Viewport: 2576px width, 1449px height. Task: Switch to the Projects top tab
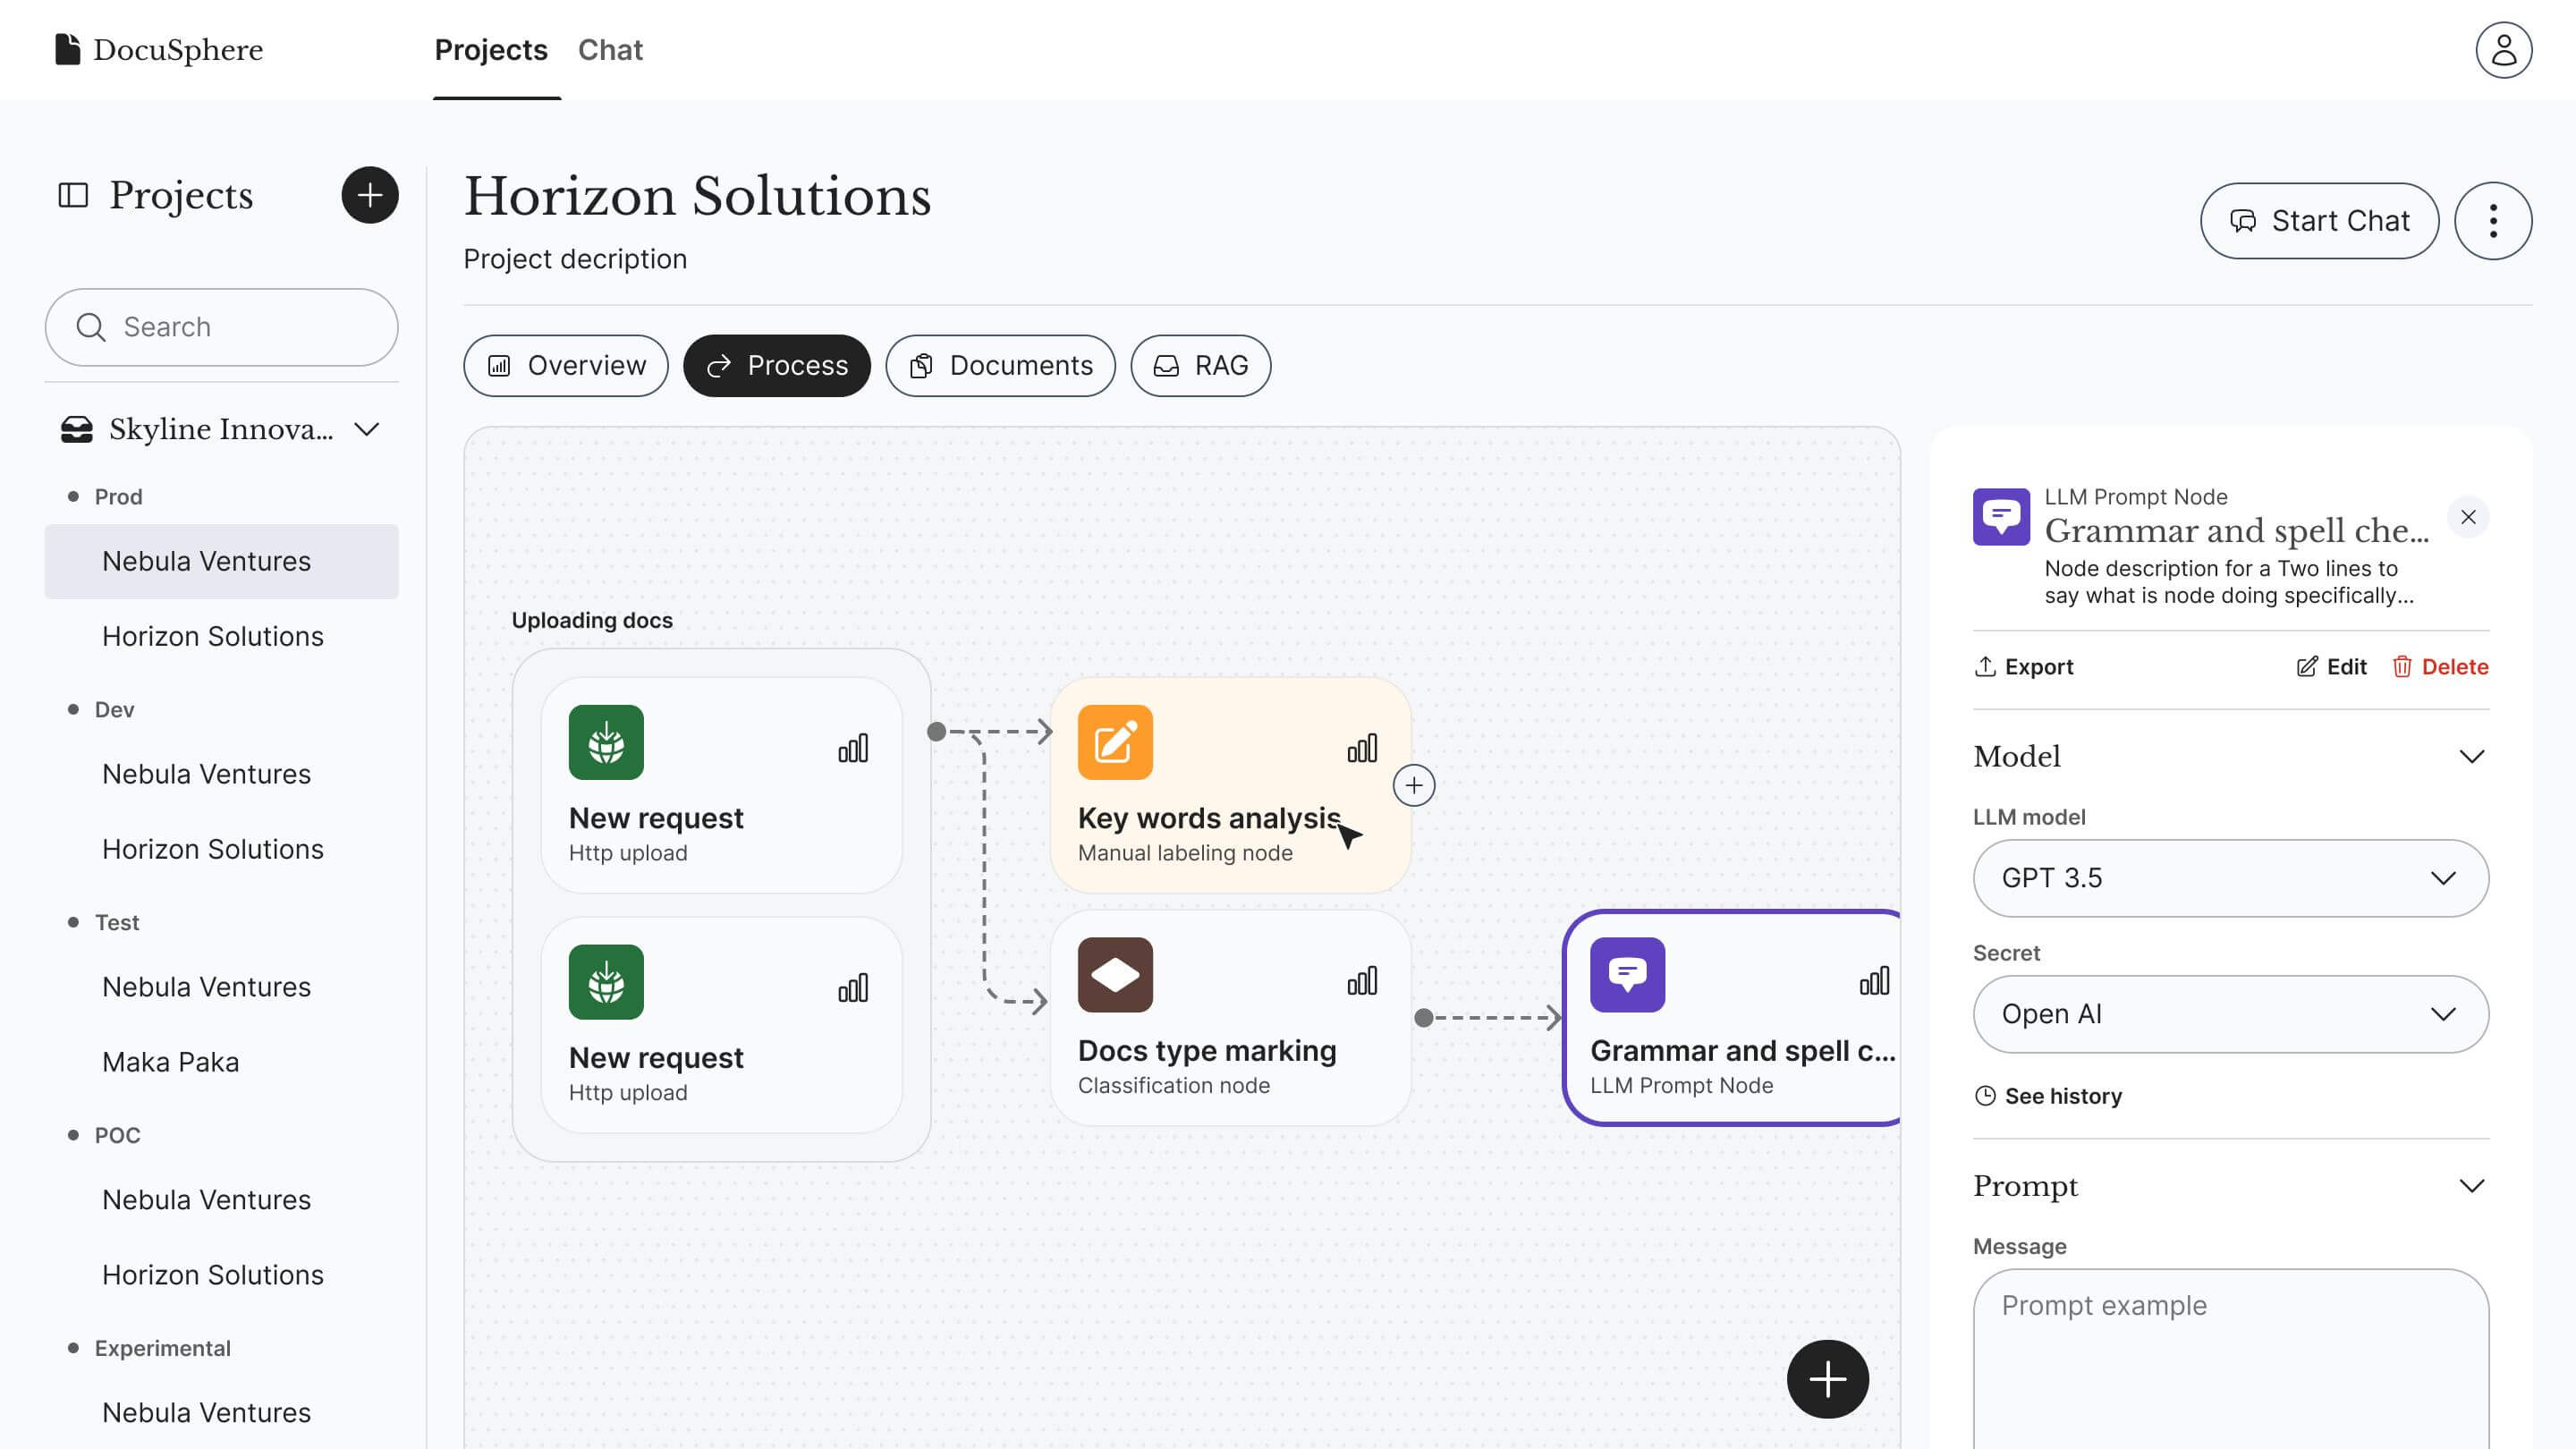491,50
